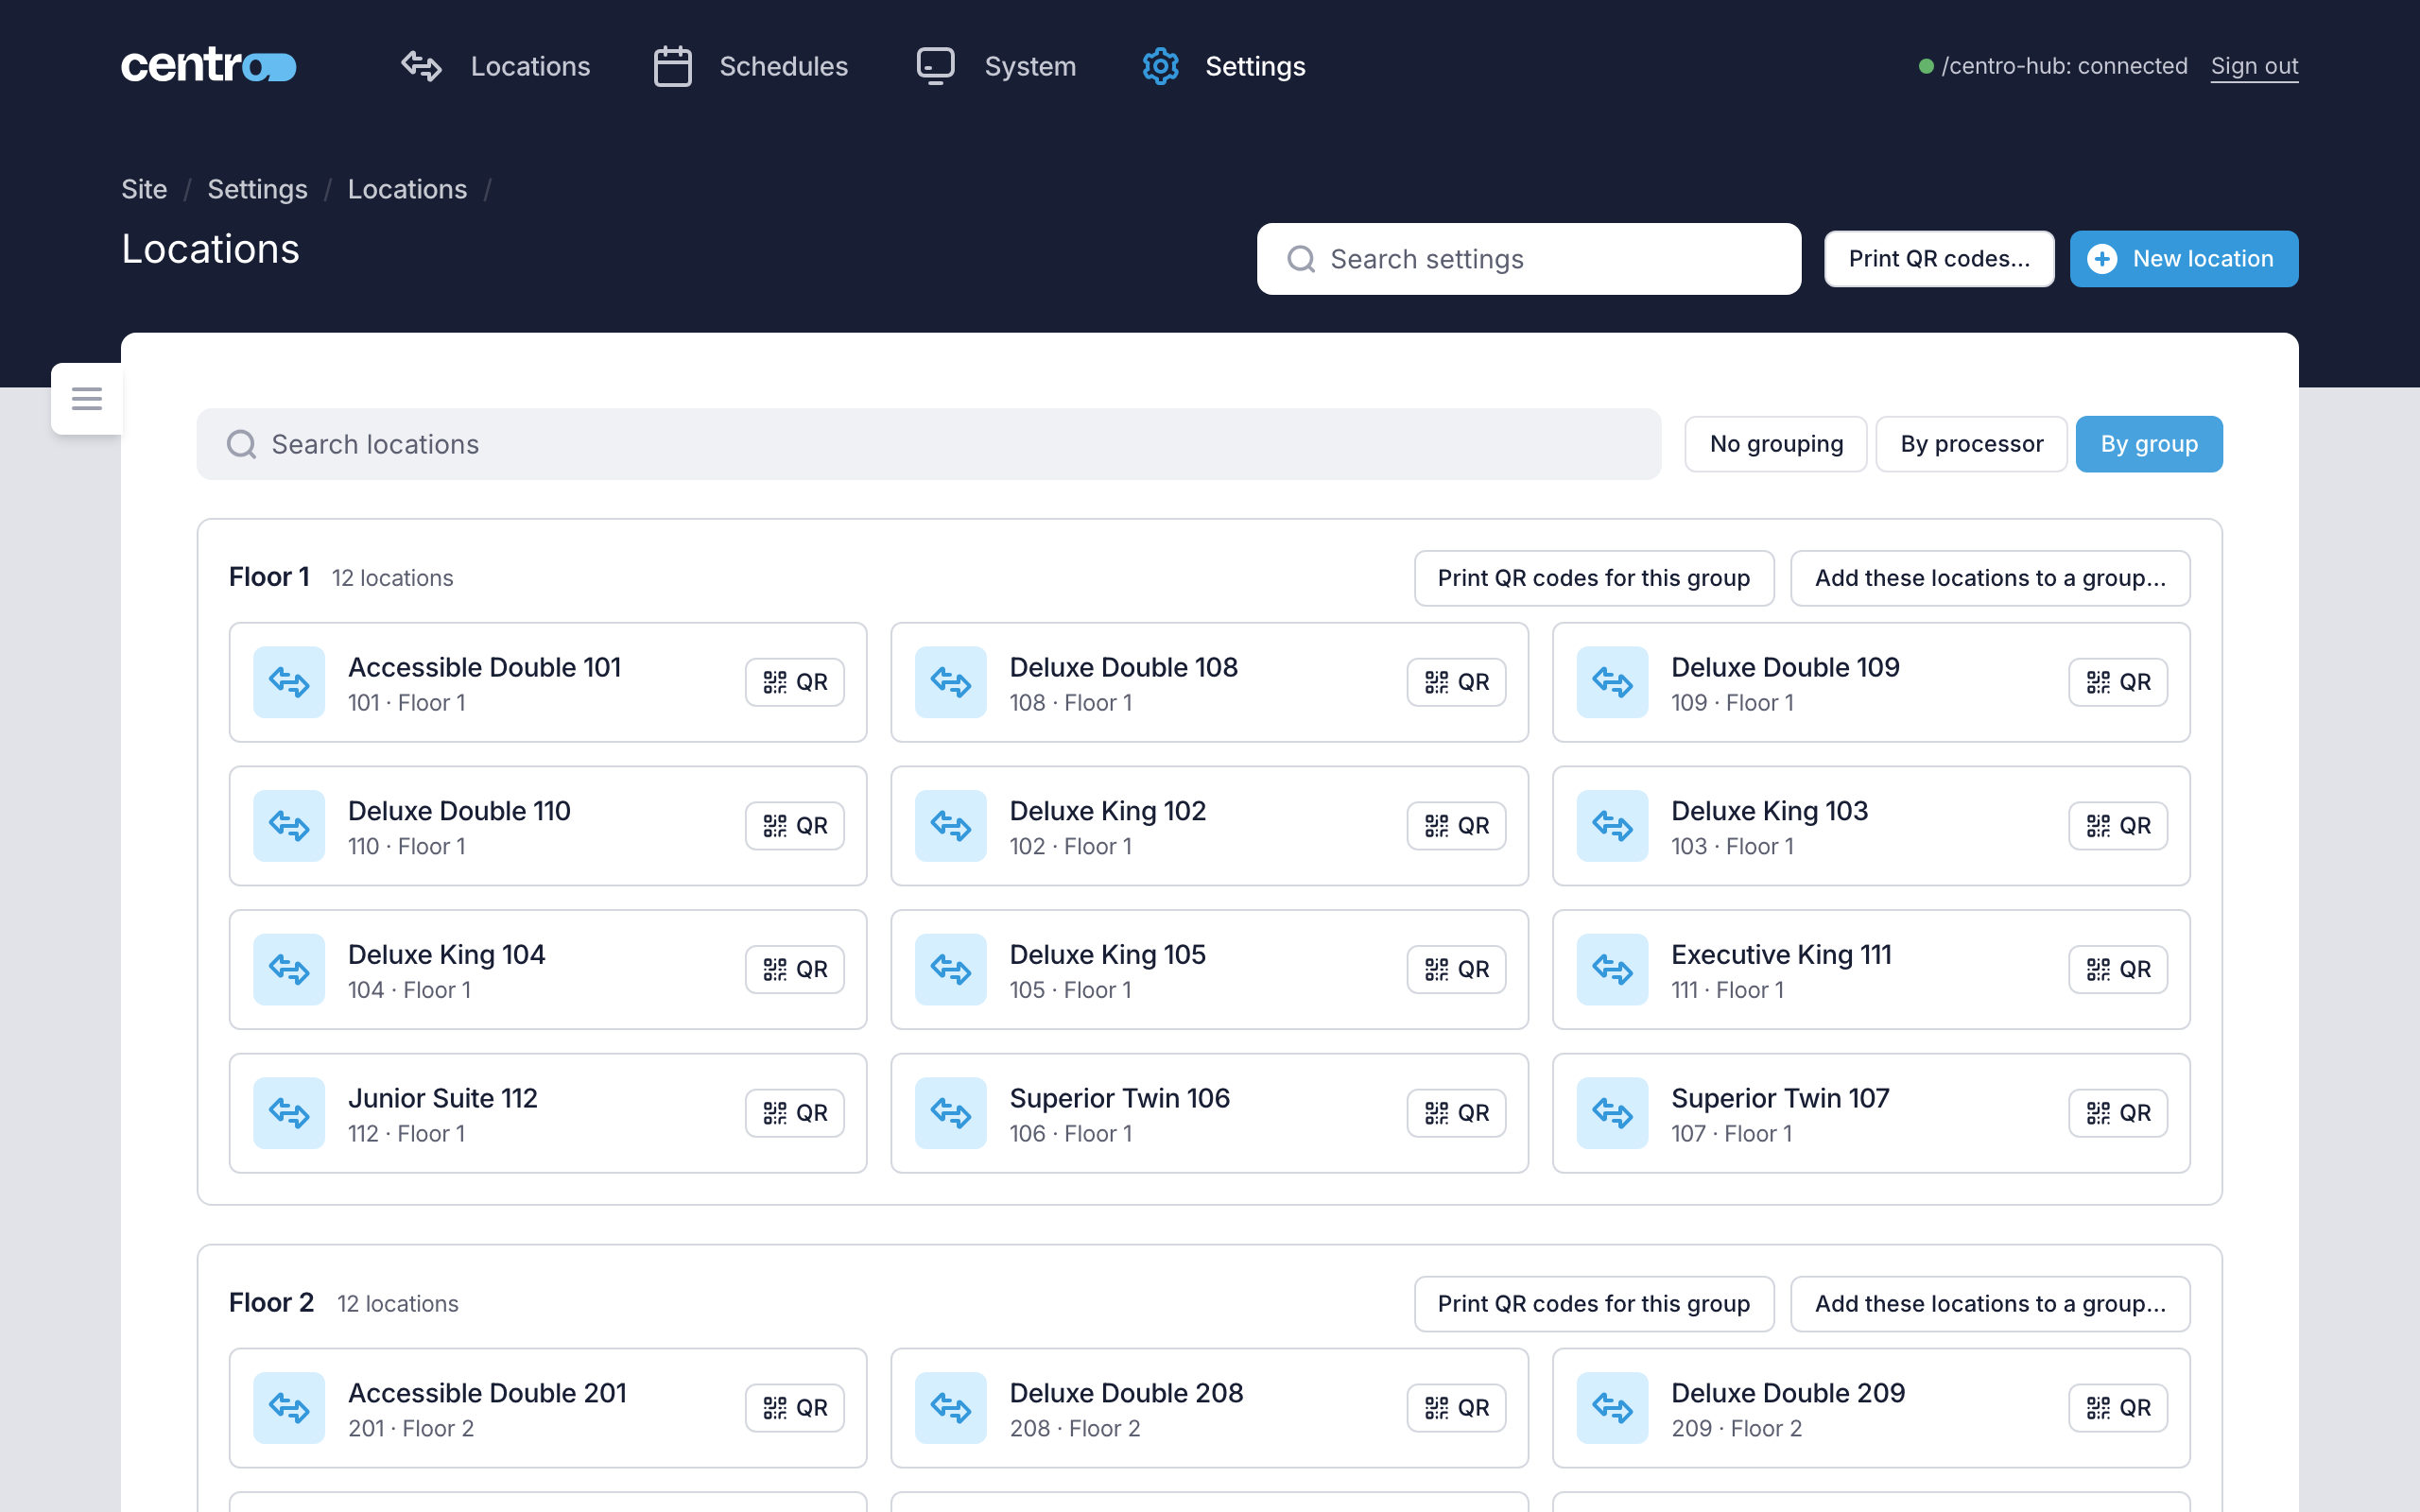Go to Locations breadcrumb
2420x1512 pixels.
click(x=407, y=189)
